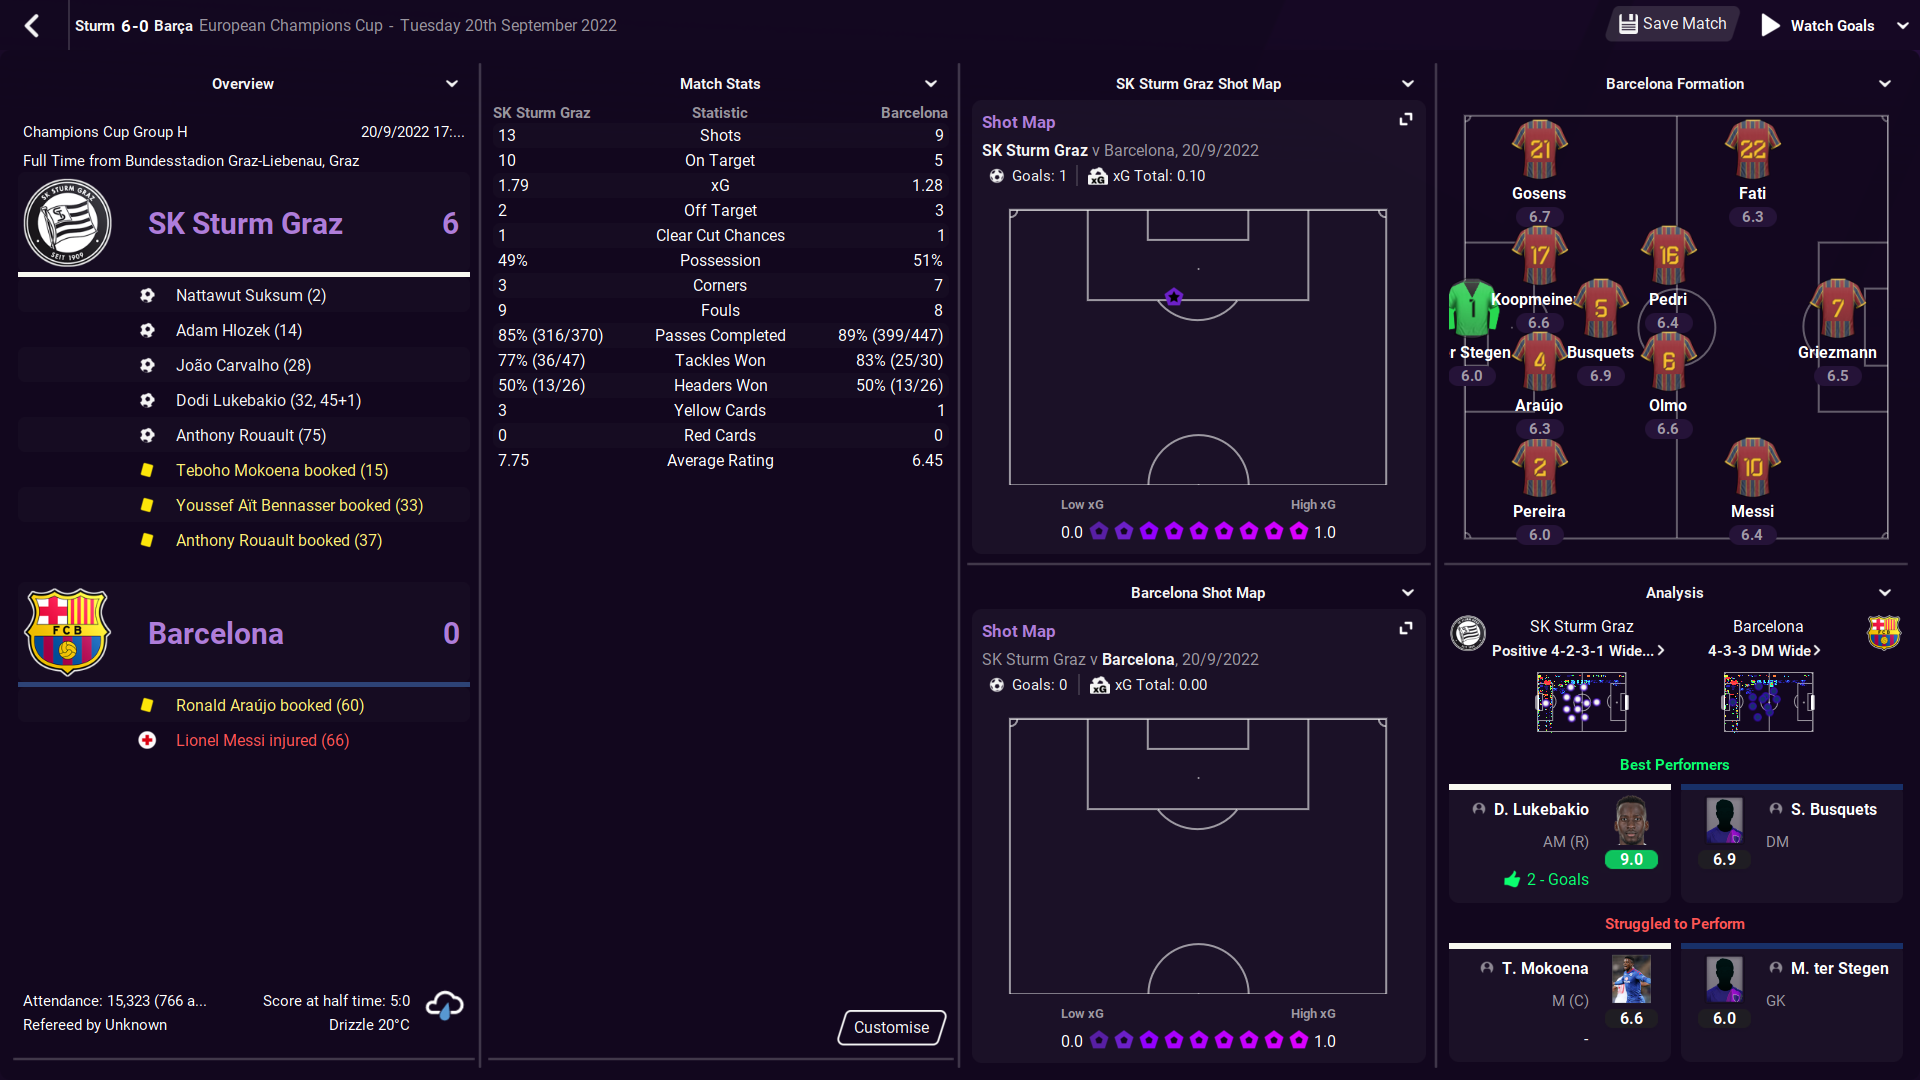Click the Passes Completed statistic row
The height and width of the screenshot is (1080, 1920).
point(720,335)
